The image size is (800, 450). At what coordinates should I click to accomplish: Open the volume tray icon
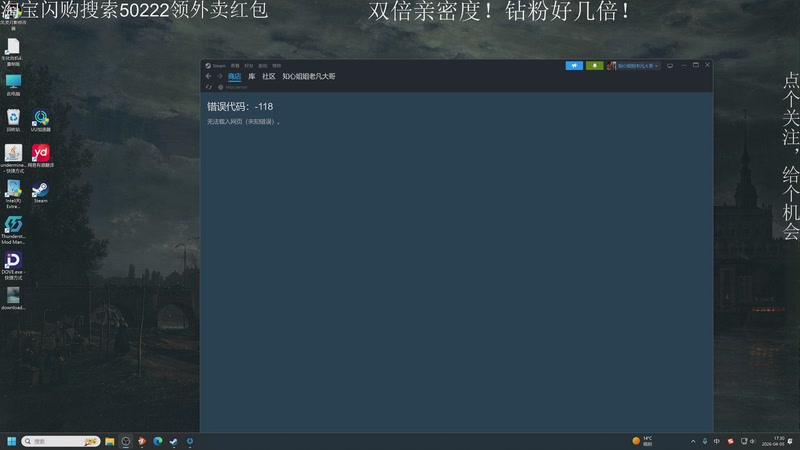(x=752, y=441)
